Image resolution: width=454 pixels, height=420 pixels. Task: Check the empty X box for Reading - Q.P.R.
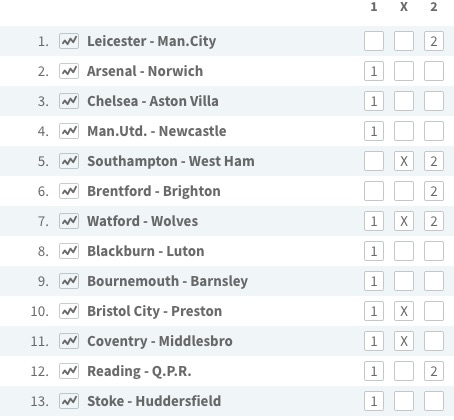pyautogui.click(x=404, y=371)
